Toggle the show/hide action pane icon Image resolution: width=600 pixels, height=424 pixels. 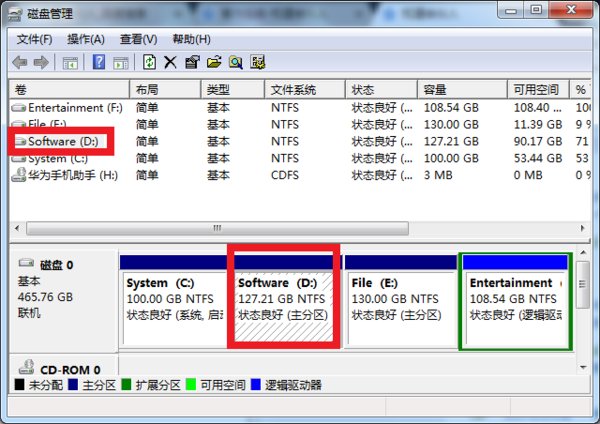pos(121,62)
